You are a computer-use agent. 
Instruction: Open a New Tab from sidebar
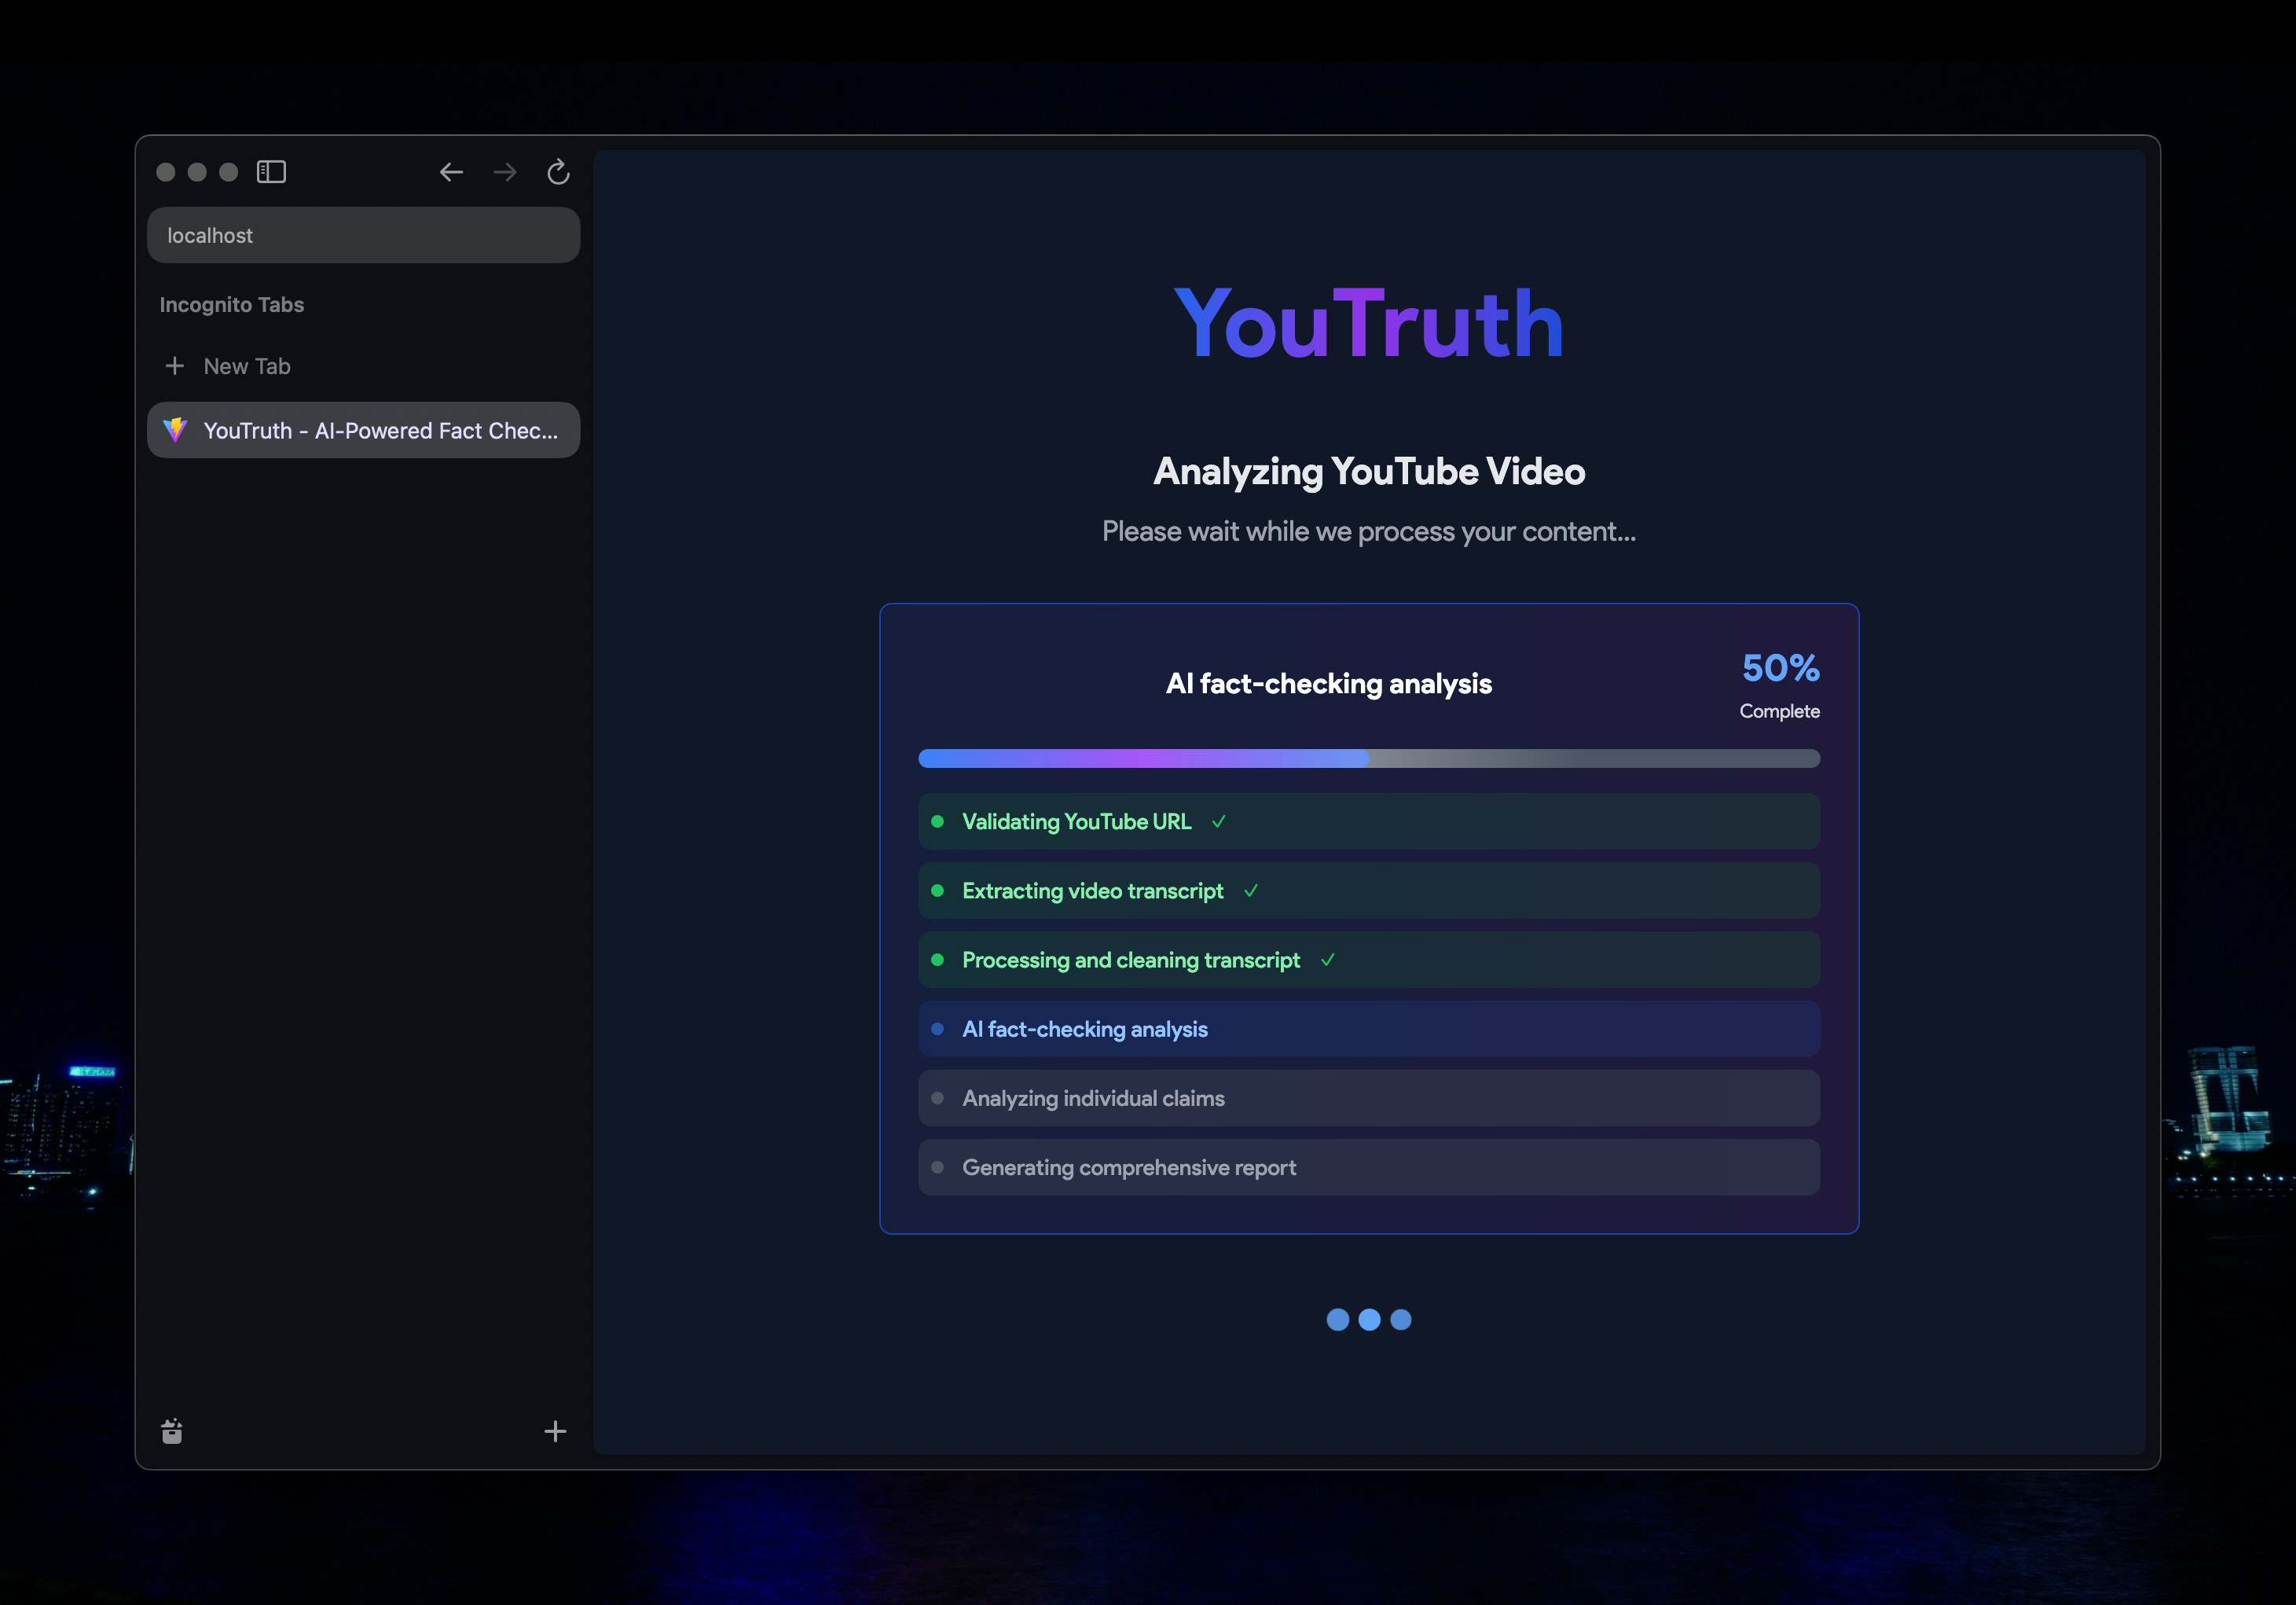point(247,366)
